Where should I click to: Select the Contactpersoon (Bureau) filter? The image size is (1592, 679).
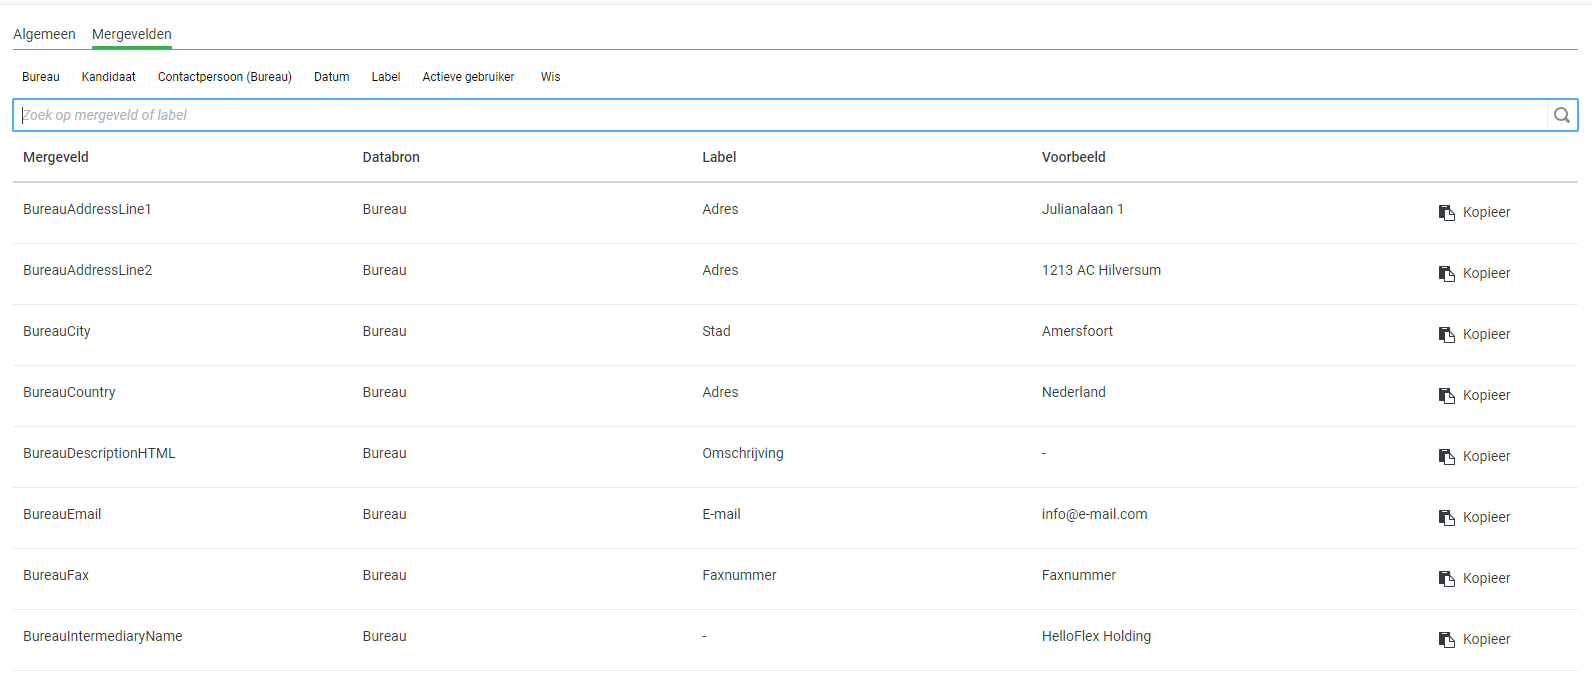pos(225,77)
